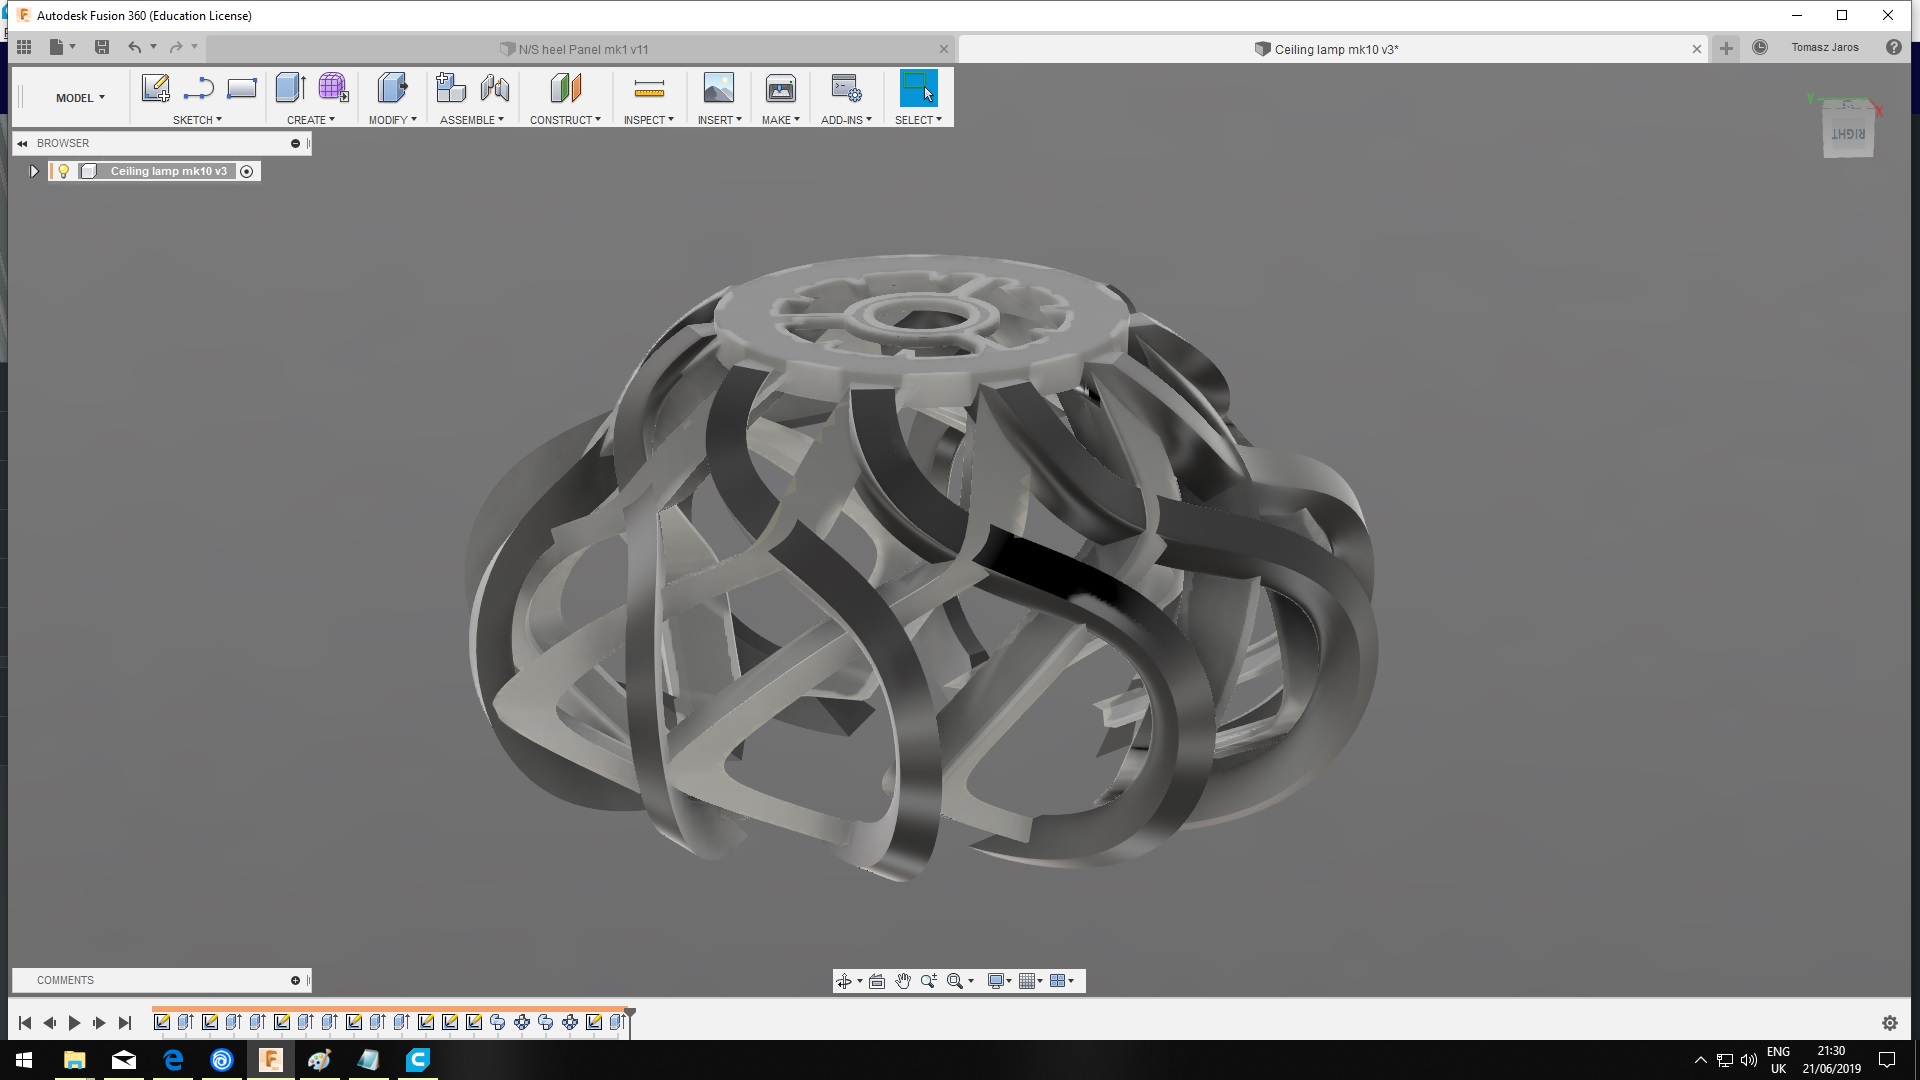Open timeline settings gear
1920x1080 pixels.
coord(1889,1023)
